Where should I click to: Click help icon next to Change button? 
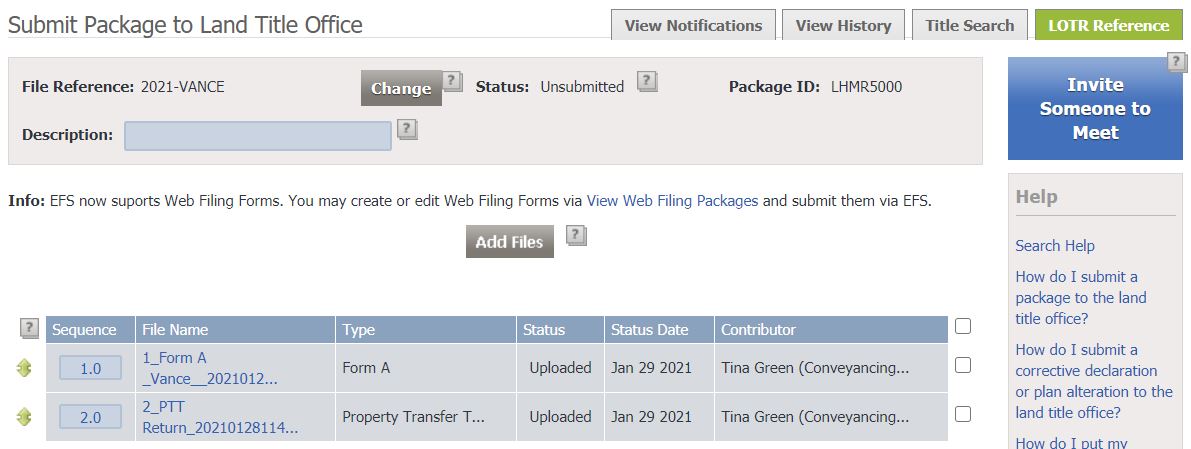(453, 81)
